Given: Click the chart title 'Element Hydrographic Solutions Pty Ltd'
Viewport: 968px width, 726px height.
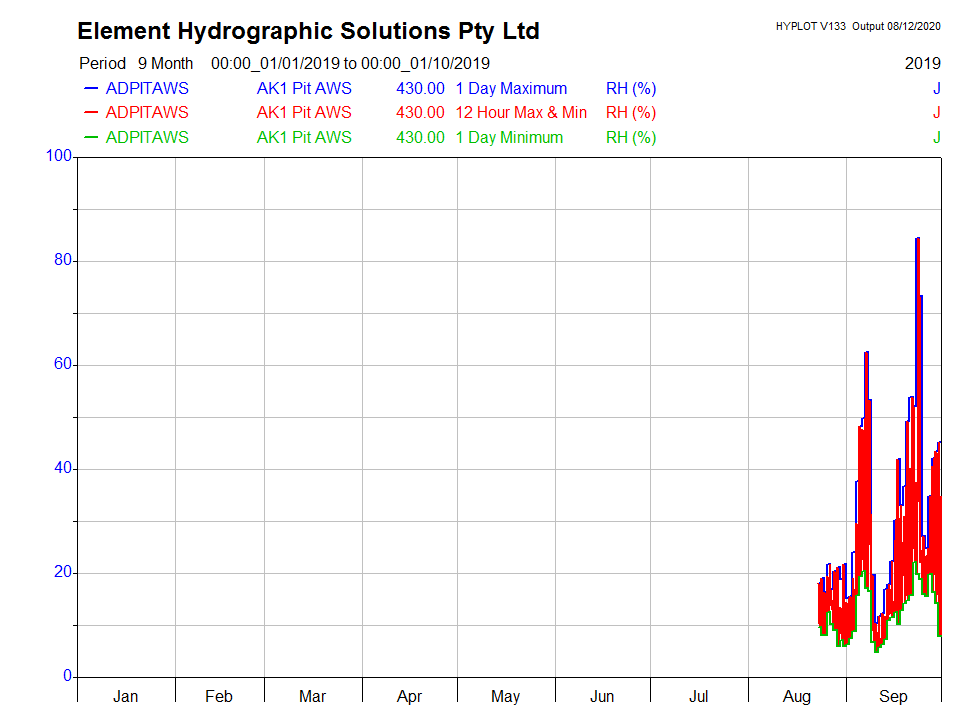Looking at the screenshot, I should (308, 32).
